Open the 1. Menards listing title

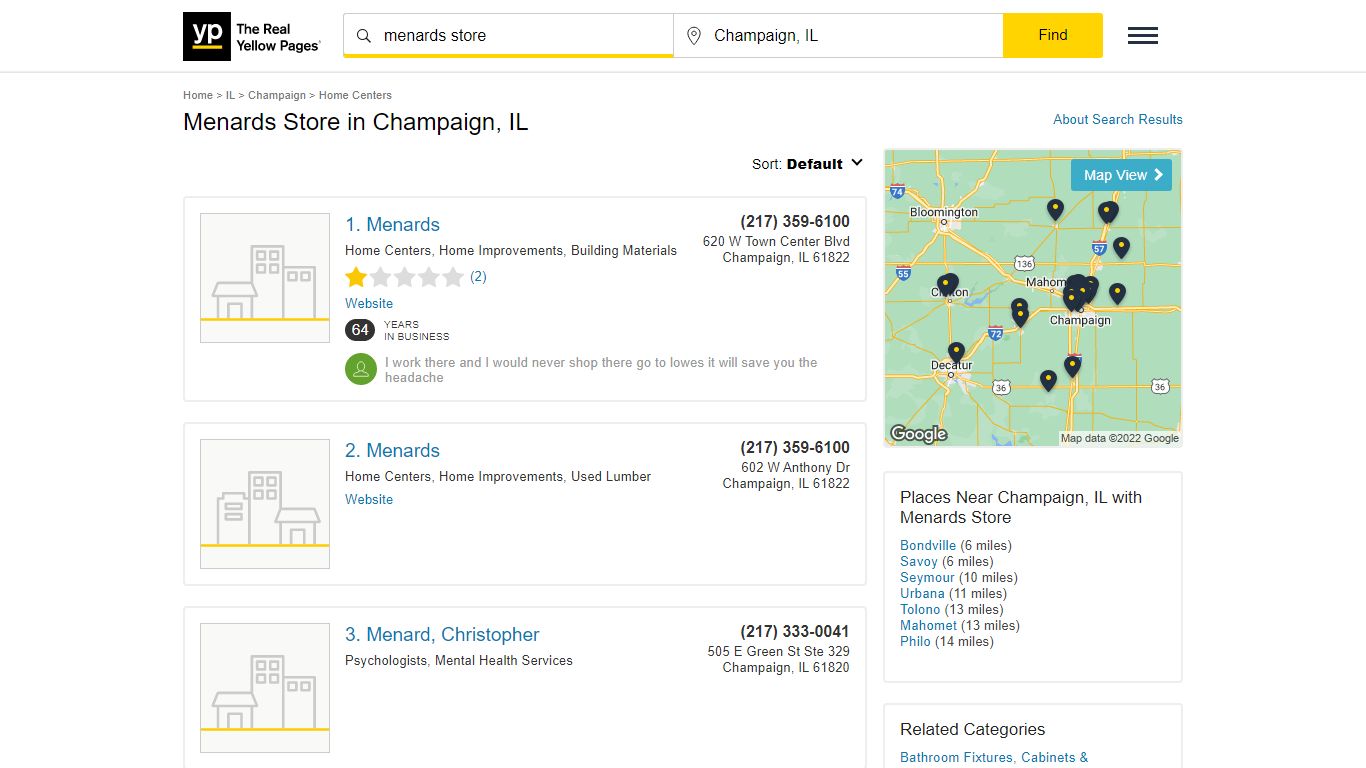[x=392, y=225]
